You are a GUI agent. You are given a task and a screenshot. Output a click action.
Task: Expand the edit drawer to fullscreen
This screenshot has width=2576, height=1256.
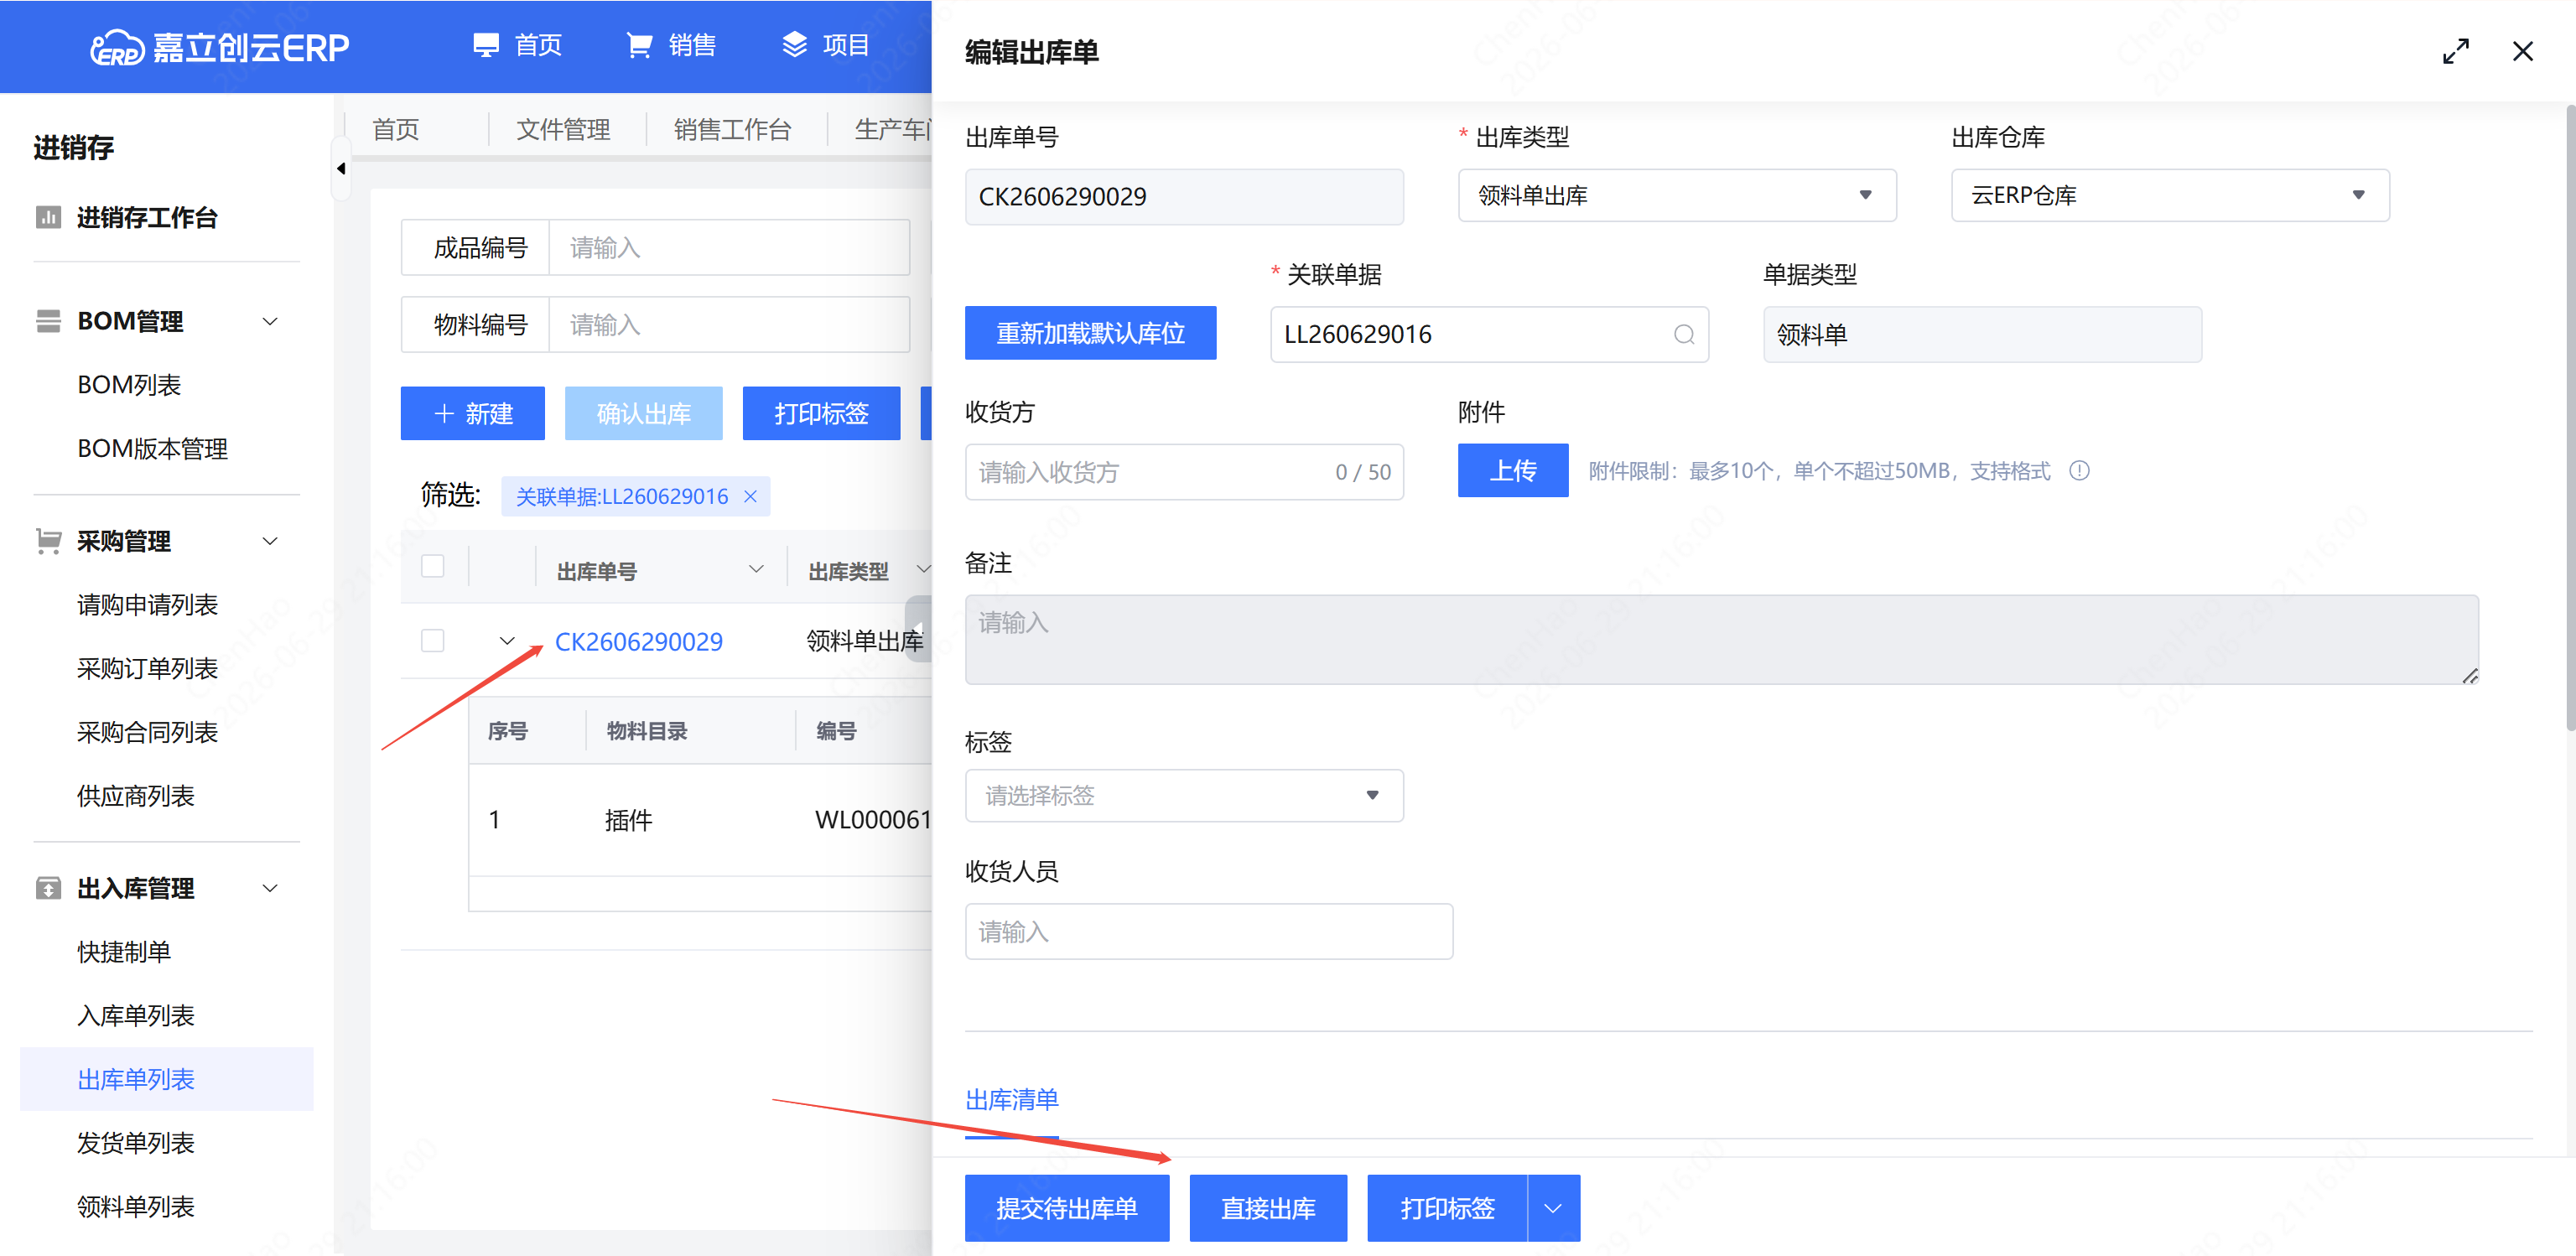(2455, 51)
